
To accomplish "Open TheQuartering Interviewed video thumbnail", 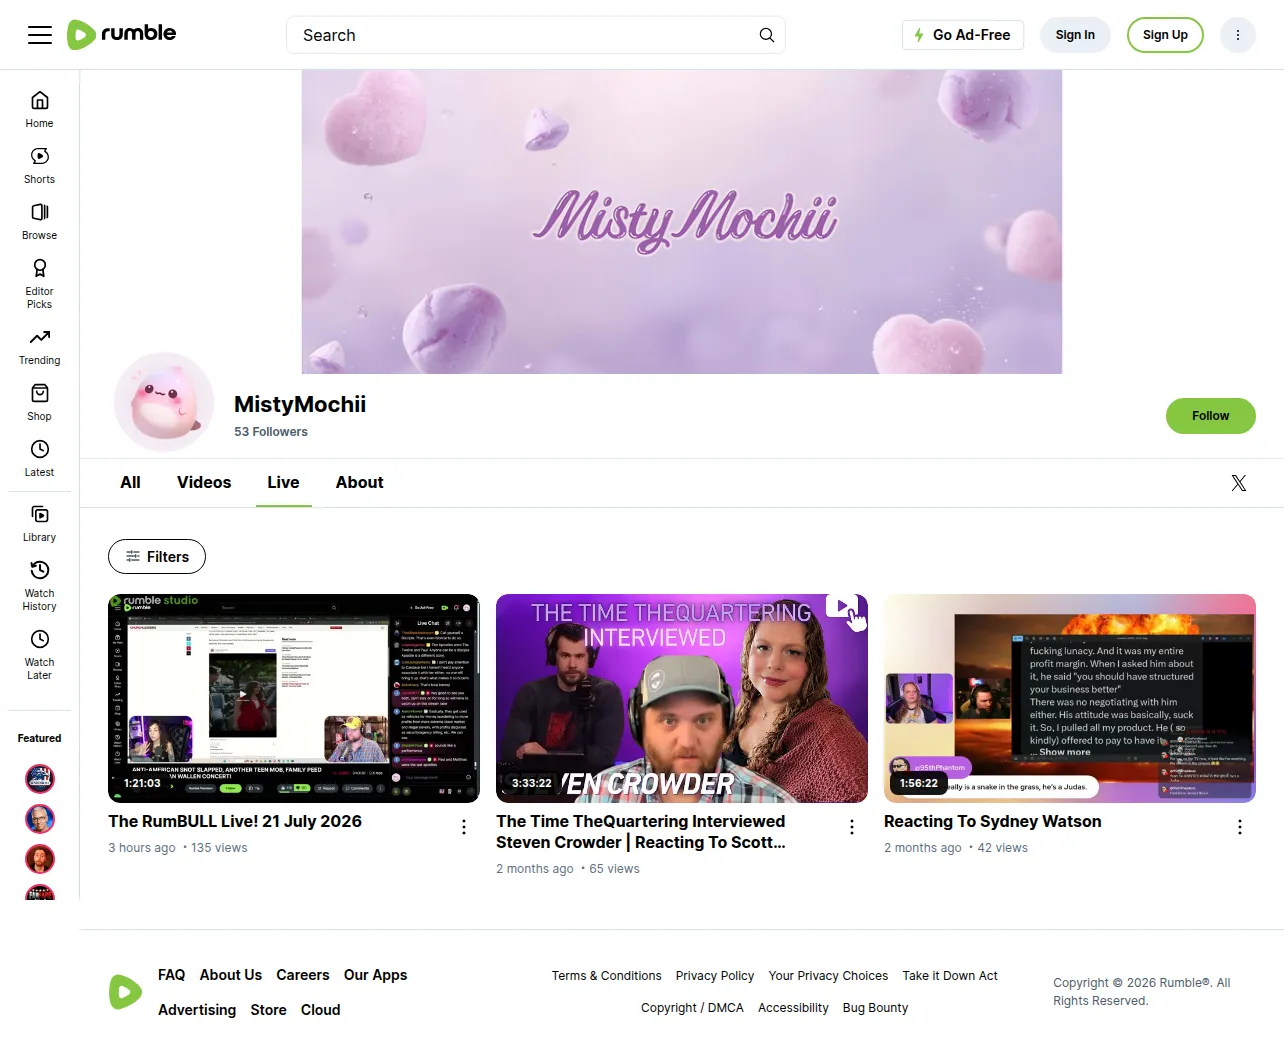I will point(682,698).
